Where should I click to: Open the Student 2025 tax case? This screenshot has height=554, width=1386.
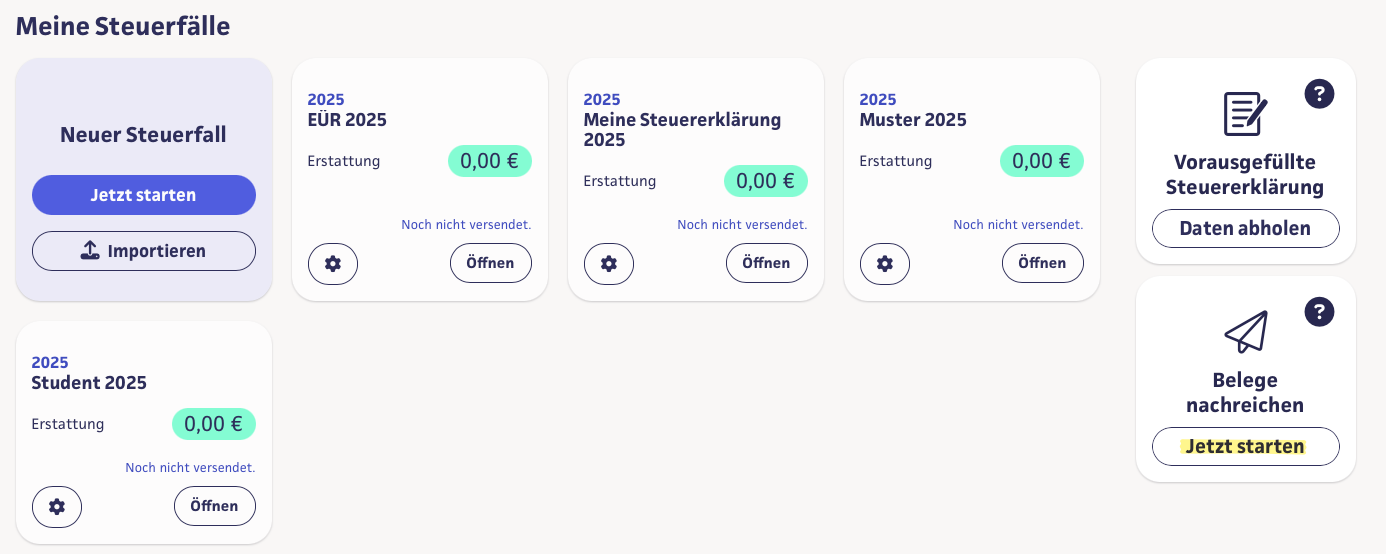214,506
